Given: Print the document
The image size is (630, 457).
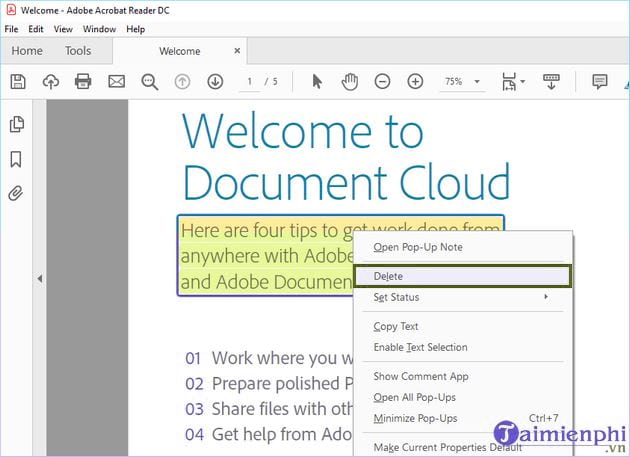Looking at the screenshot, I should coord(83,82).
